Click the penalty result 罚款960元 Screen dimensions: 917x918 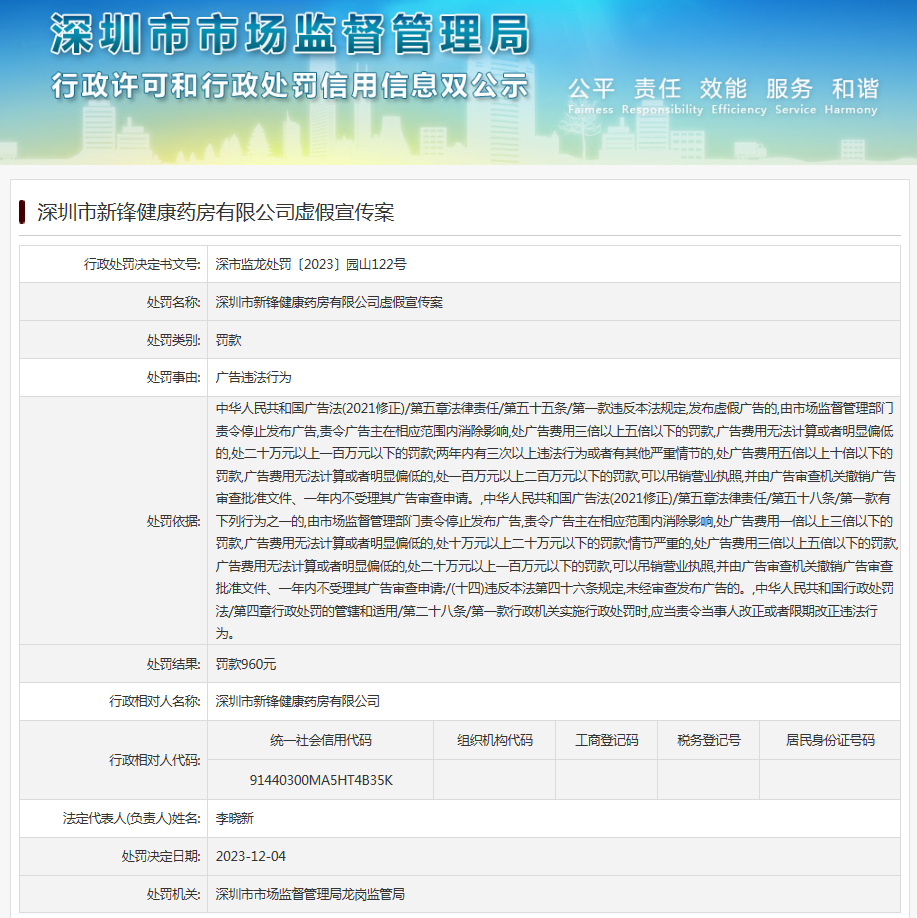point(246,664)
